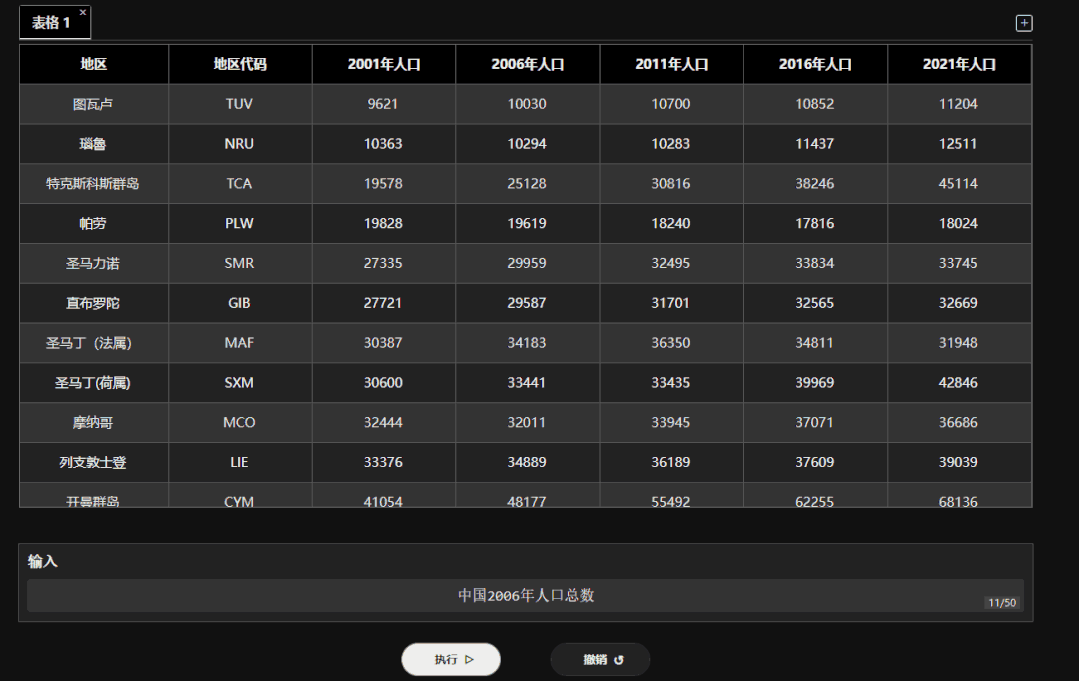Select the GIB code cell
The height and width of the screenshot is (681, 1079).
240,303
